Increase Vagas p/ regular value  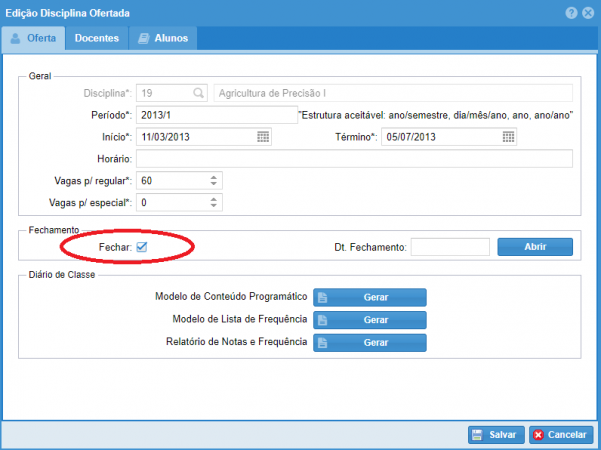(x=214, y=177)
